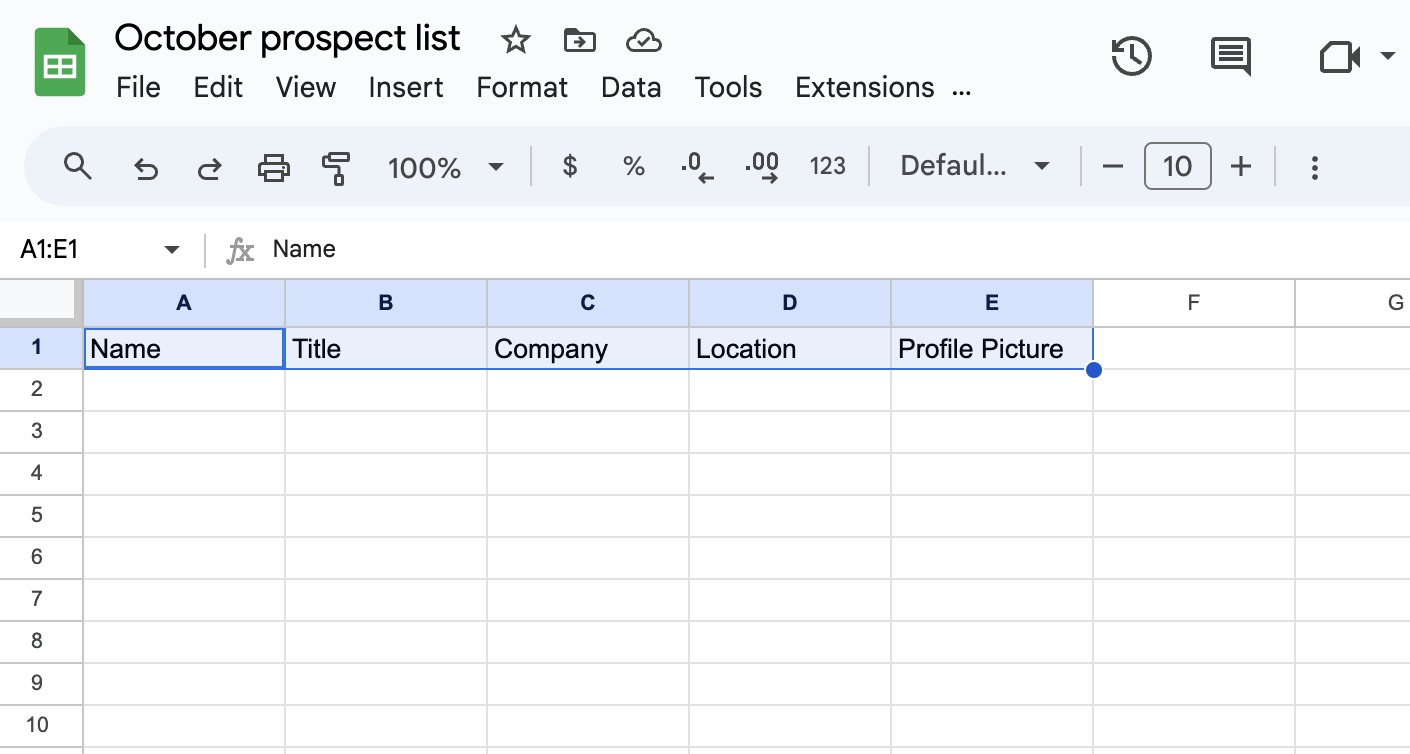Open the Data menu

(631, 88)
